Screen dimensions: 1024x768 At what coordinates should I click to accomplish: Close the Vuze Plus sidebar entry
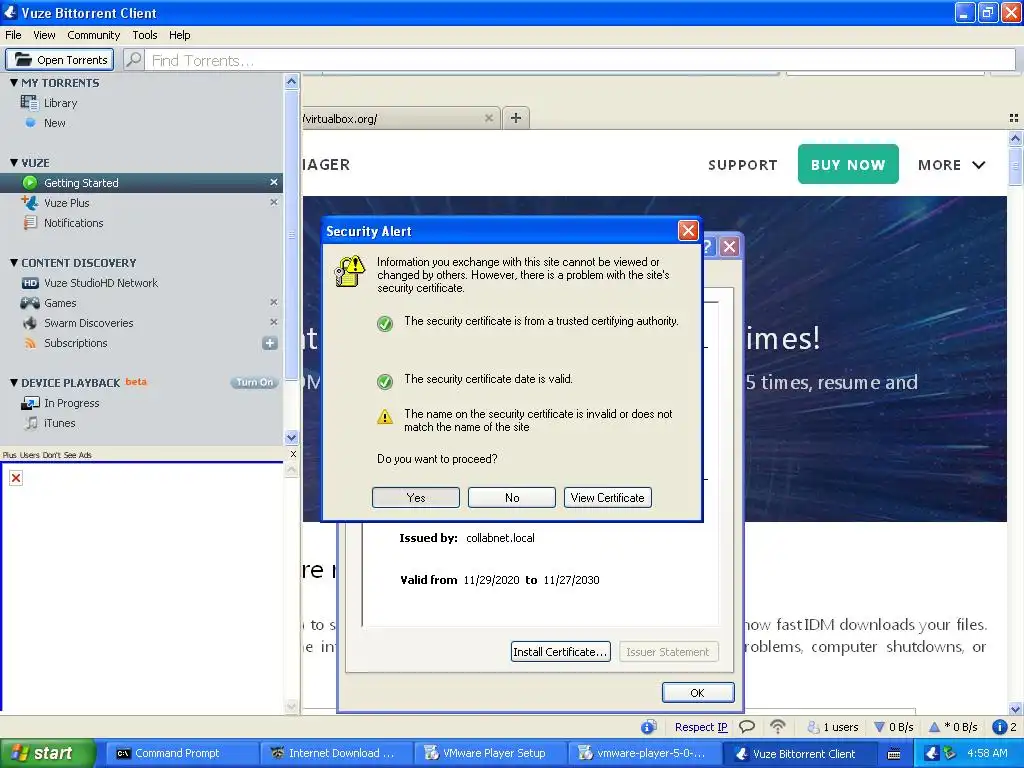click(x=274, y=202)
